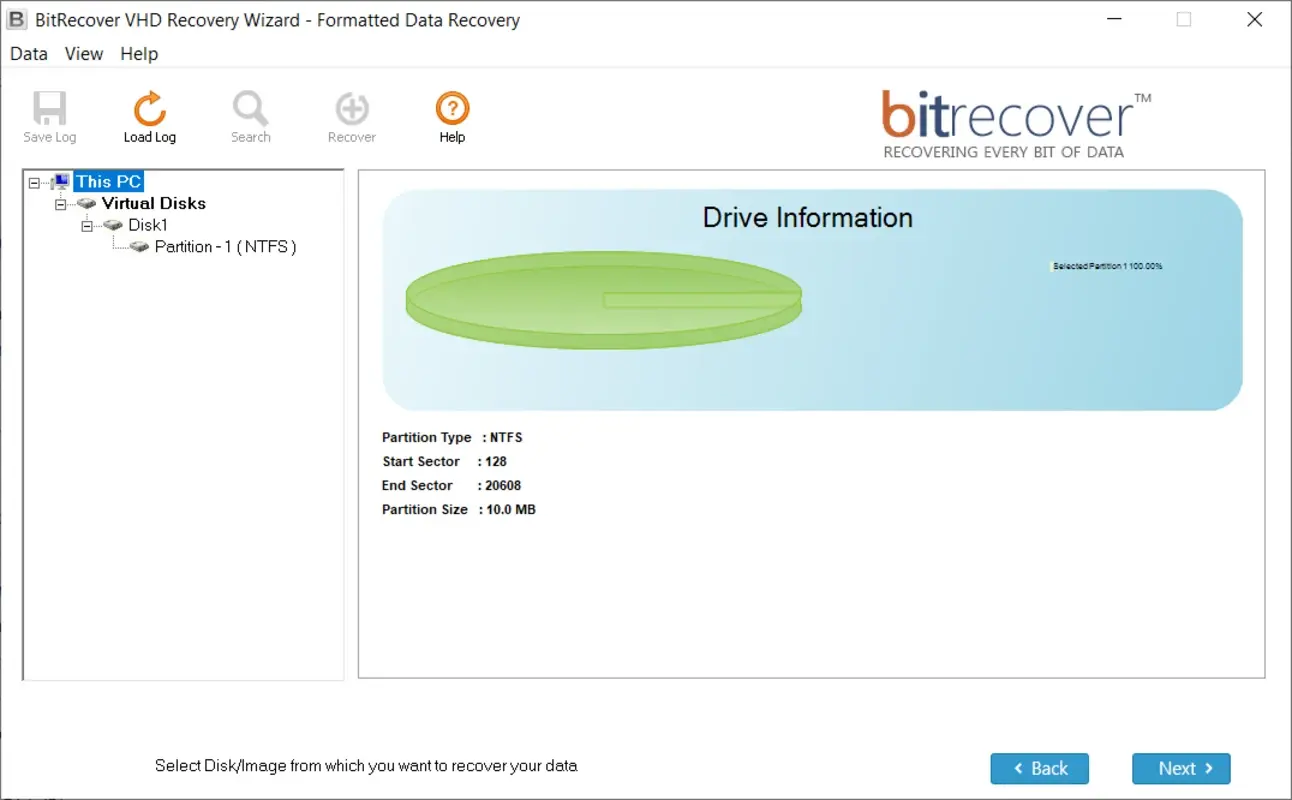Collapse the Disk1 tree node
The height and width of the screenshot is (800, 1292).
point(87,226)
